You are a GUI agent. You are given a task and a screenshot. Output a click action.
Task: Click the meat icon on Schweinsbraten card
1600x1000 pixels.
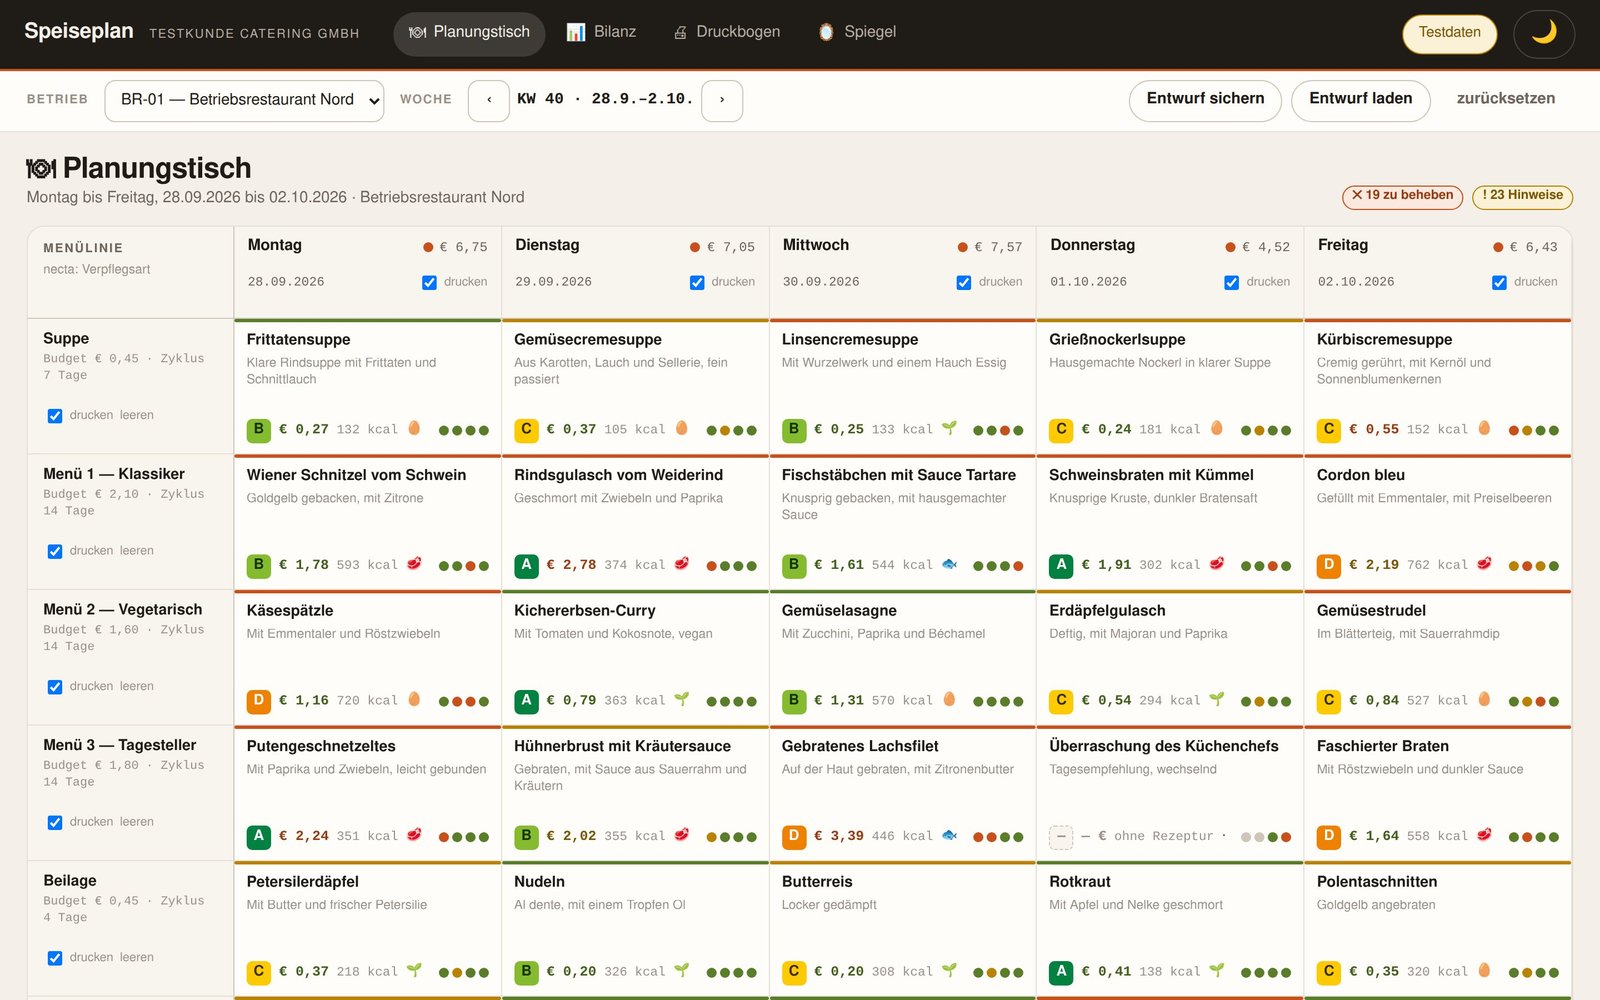pyautogui.click(x=1216, y=564)
